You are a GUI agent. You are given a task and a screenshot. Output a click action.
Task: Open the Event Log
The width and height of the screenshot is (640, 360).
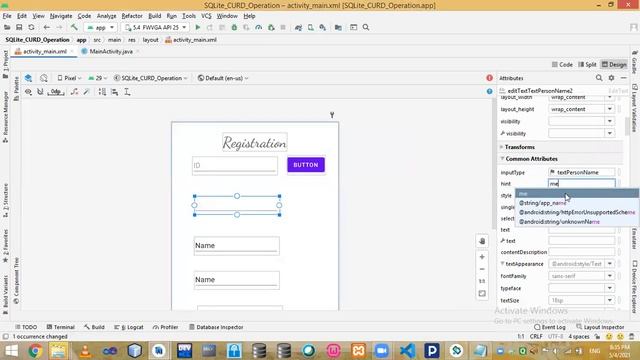[549, 327]
